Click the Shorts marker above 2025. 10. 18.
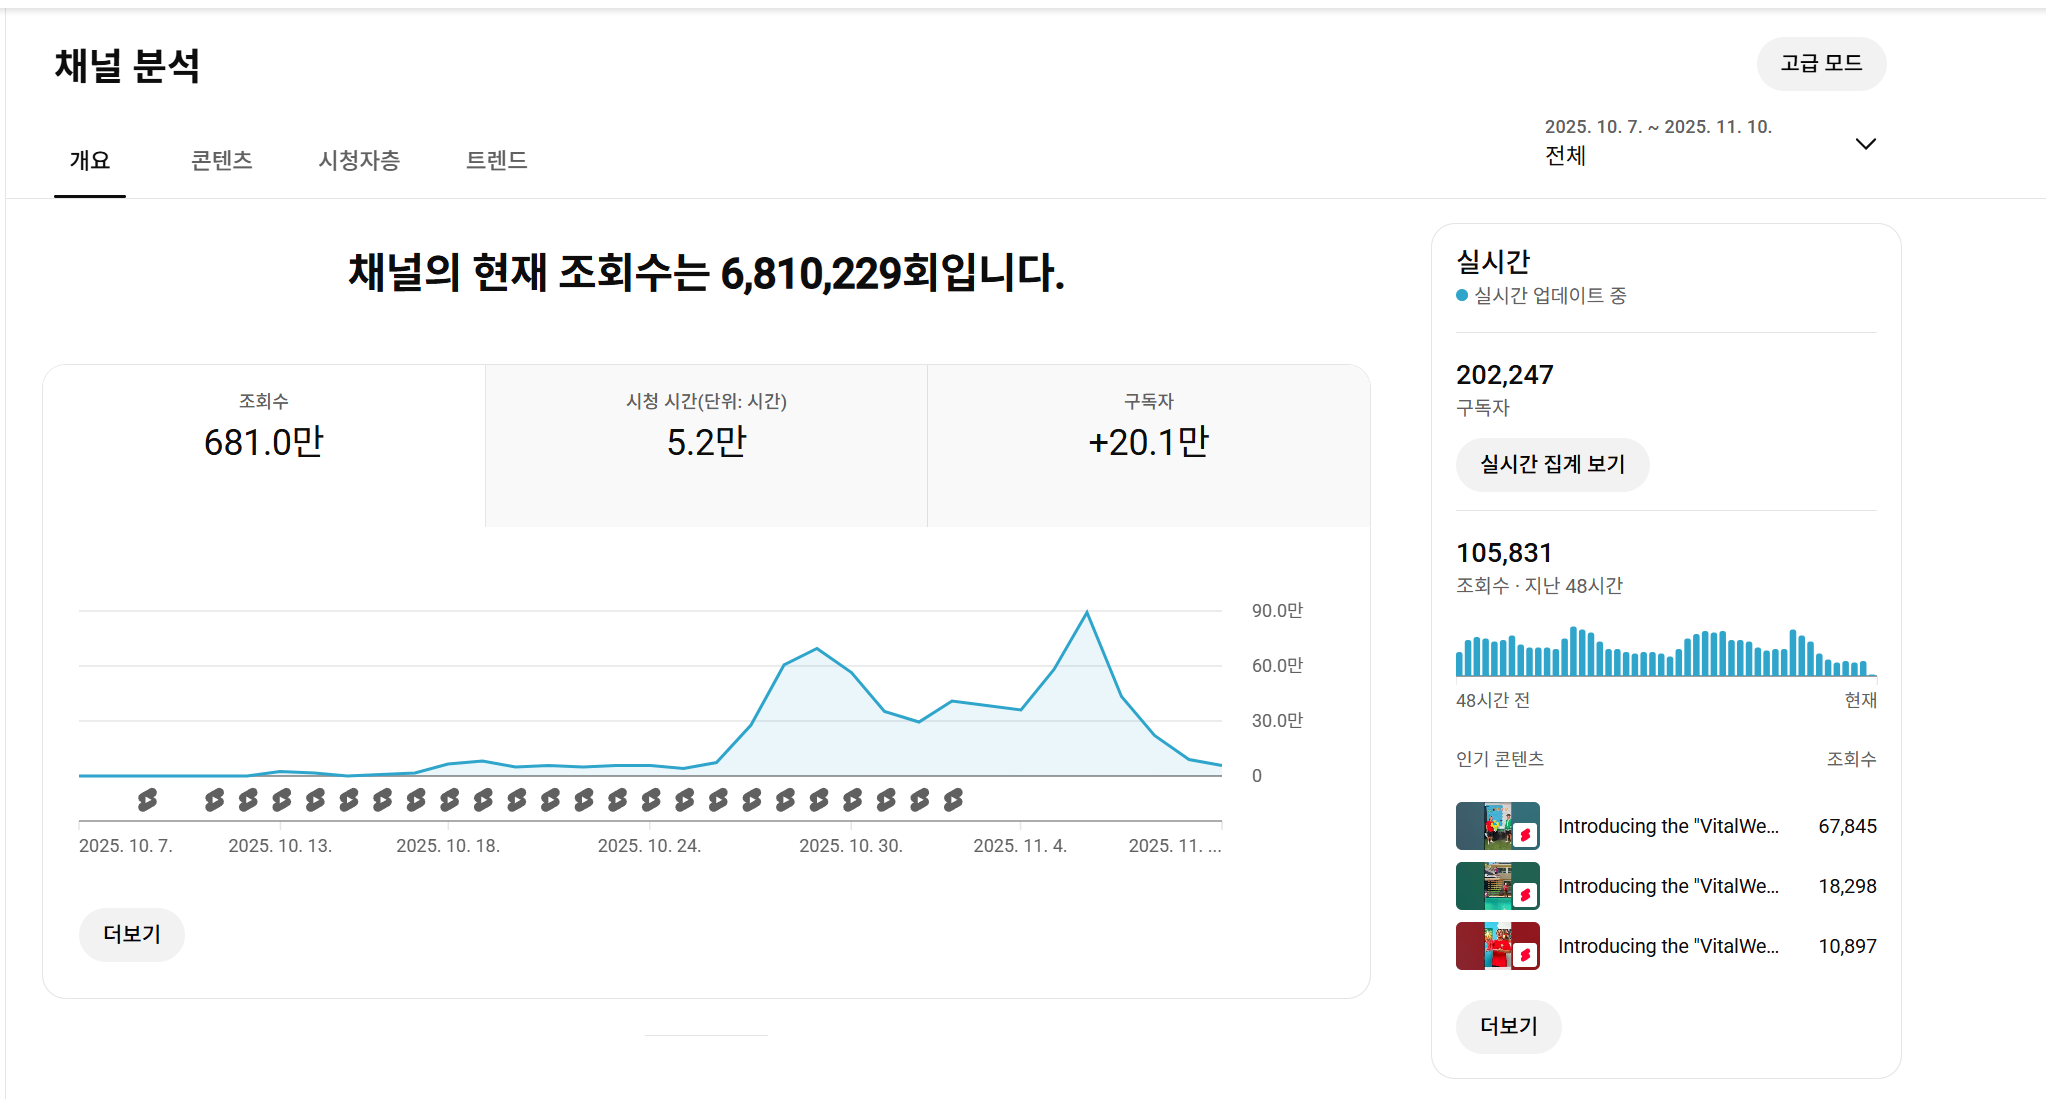This screenshot has width=2046, height=1099. 449,799
